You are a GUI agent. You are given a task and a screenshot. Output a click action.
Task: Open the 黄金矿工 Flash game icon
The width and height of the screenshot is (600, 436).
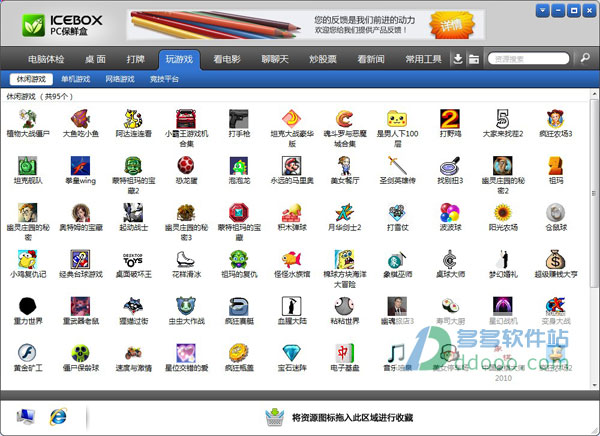pyautogui.click(x=28, y=353)
